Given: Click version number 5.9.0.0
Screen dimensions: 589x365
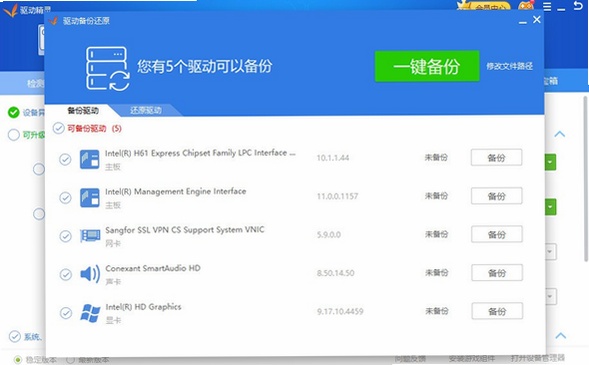Looking at the screenshot, I should pos(329,235).
